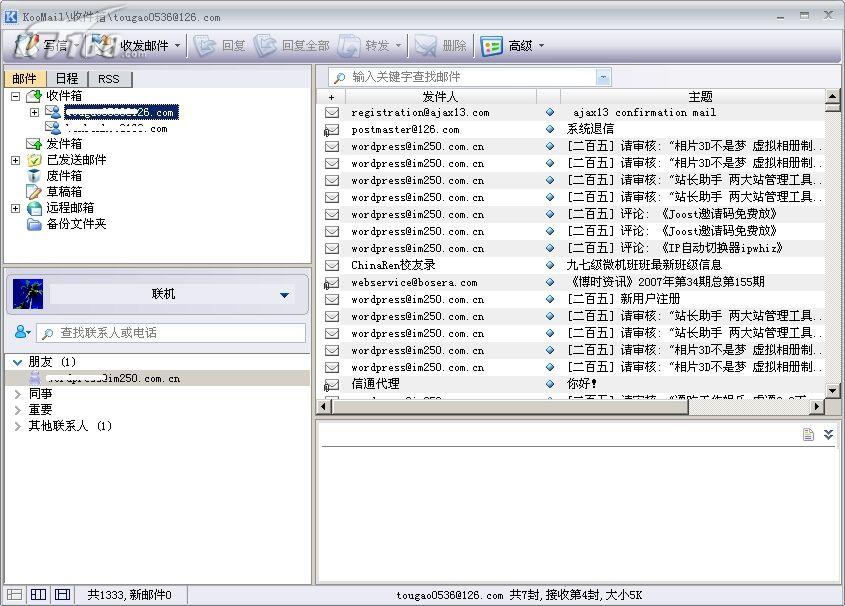This screenshot has height=606, width=845.
Task: Expand the 已发送邮件 tree node
Action: [x=16, y=160]
